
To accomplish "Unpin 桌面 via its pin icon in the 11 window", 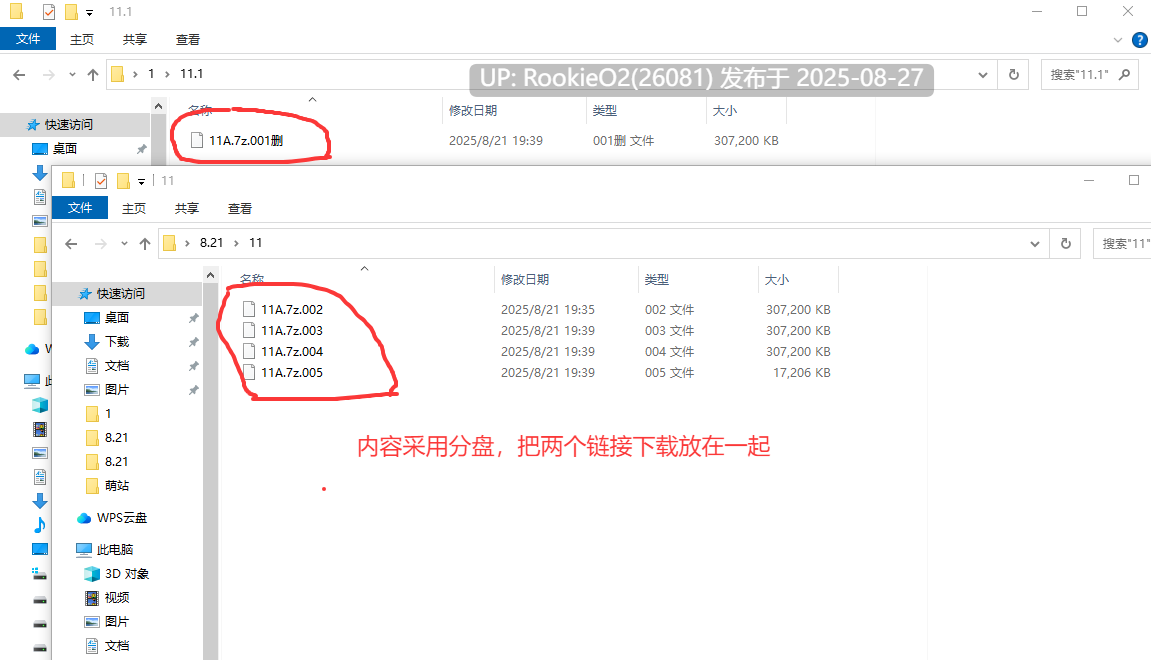I will coord(193,318).
